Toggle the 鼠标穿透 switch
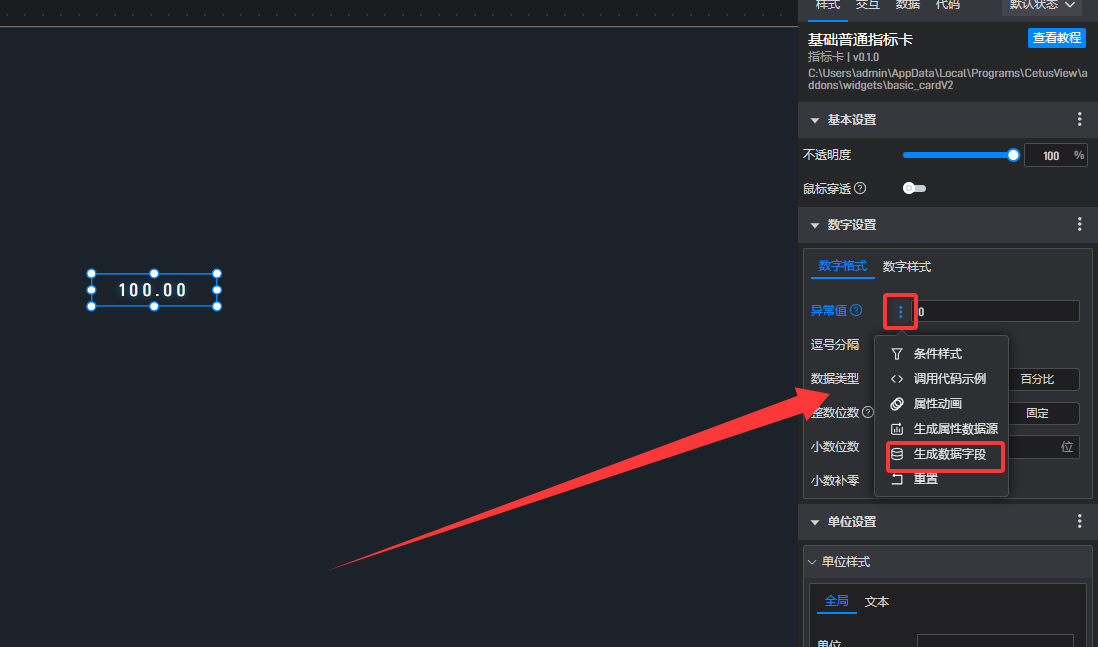1098x647 pixels. pyautogui.click(x=914, y=188)
